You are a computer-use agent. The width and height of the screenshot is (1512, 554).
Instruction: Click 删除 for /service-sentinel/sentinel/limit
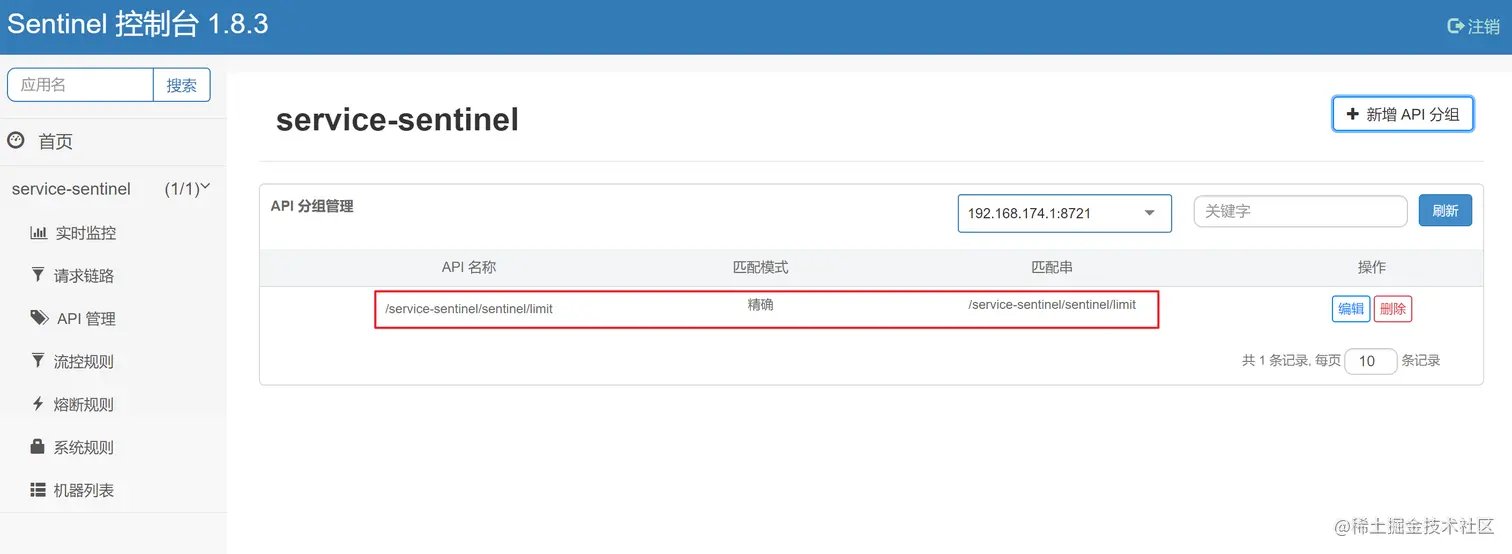click(1392, 309)
